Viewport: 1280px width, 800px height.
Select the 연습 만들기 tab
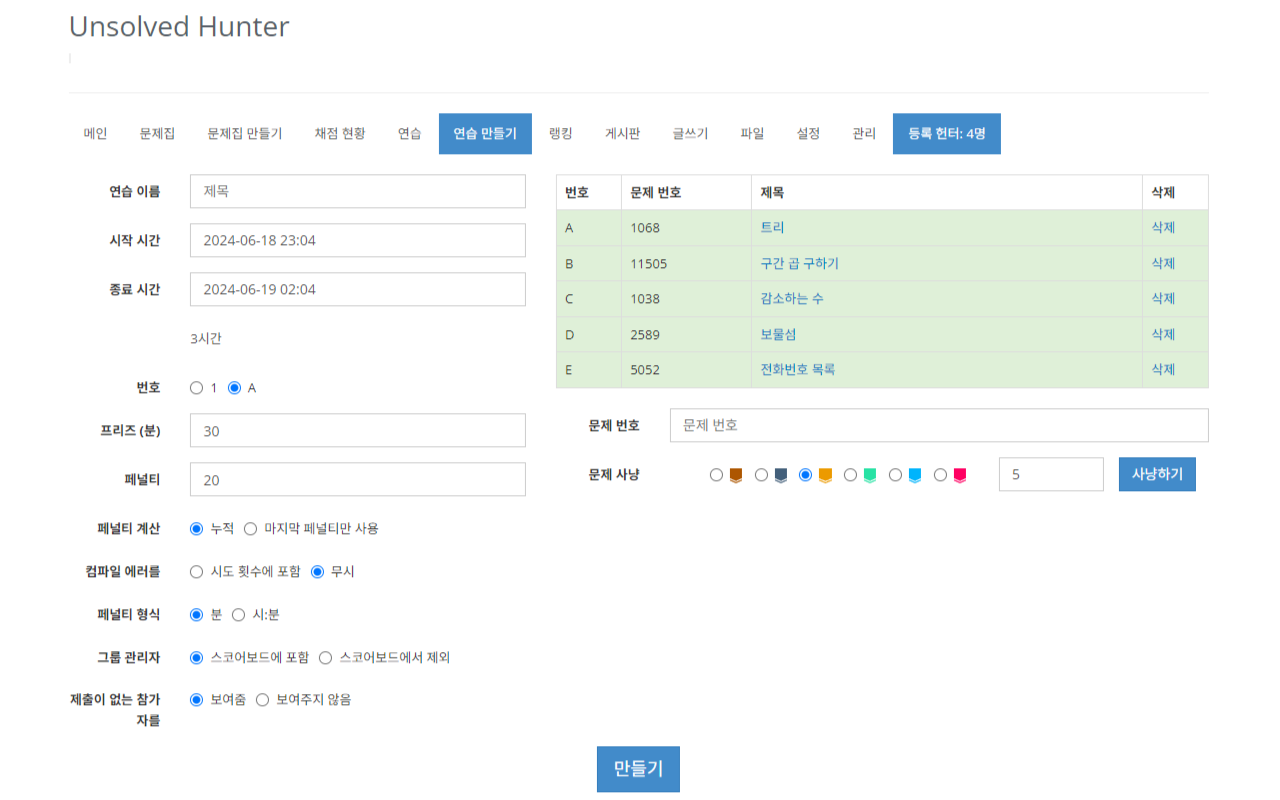tap(485, 133)
